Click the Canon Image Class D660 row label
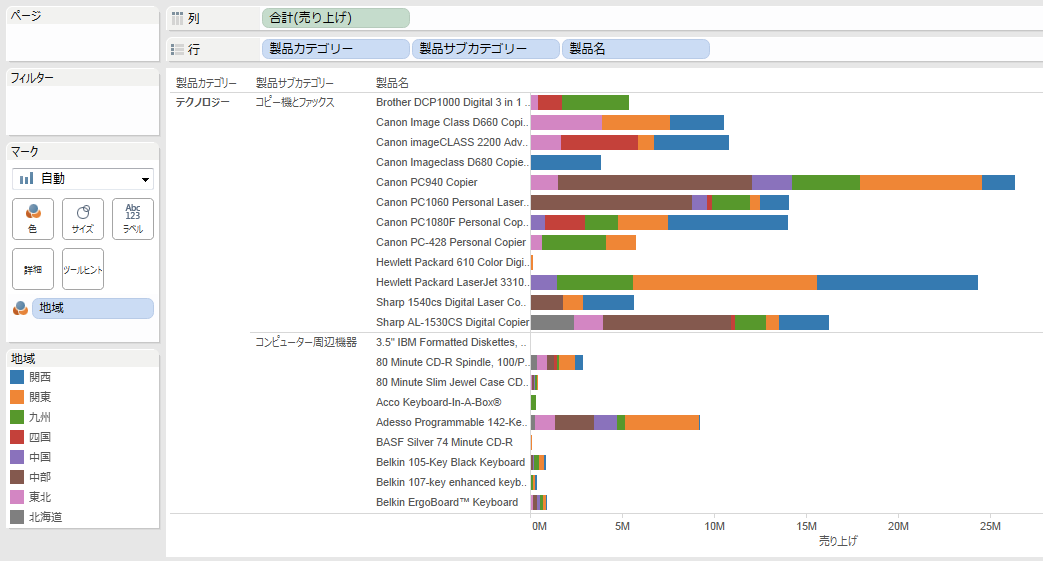Screen dimensions: 1043x561 coord(452,122)
